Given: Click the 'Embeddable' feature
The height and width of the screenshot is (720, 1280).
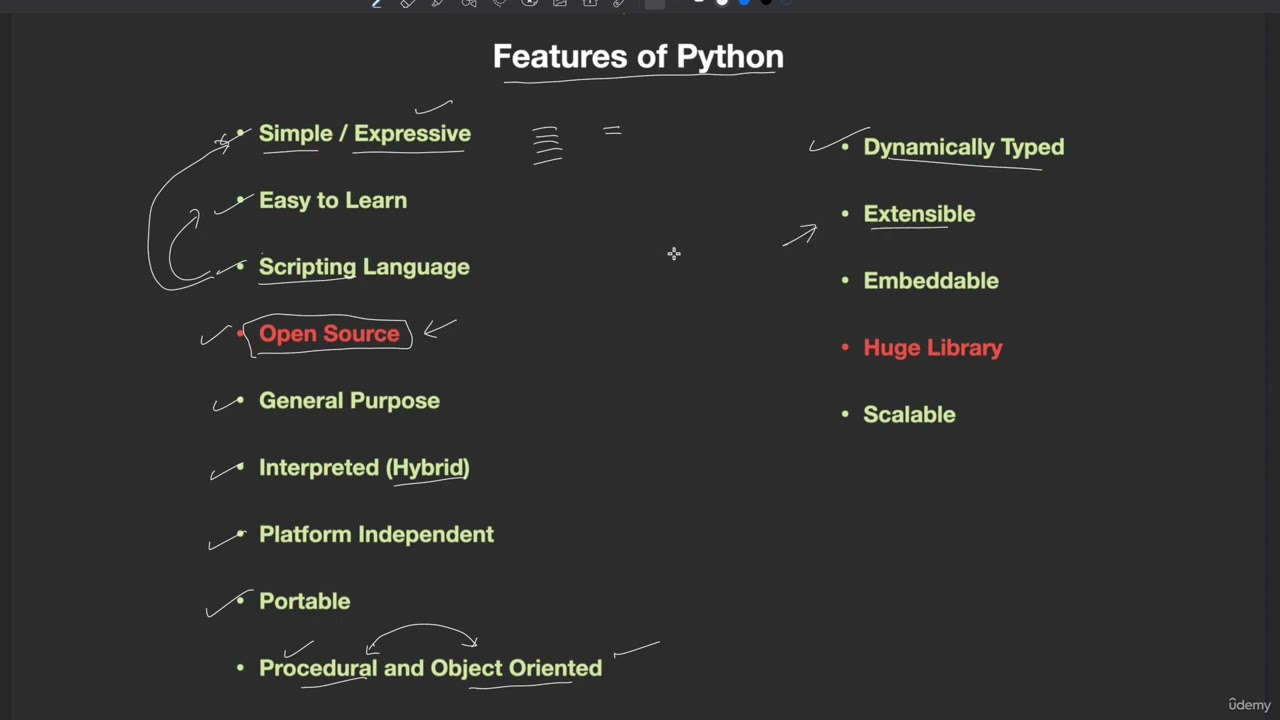Looking at the screenshot, I should click(x=931, y=281).
